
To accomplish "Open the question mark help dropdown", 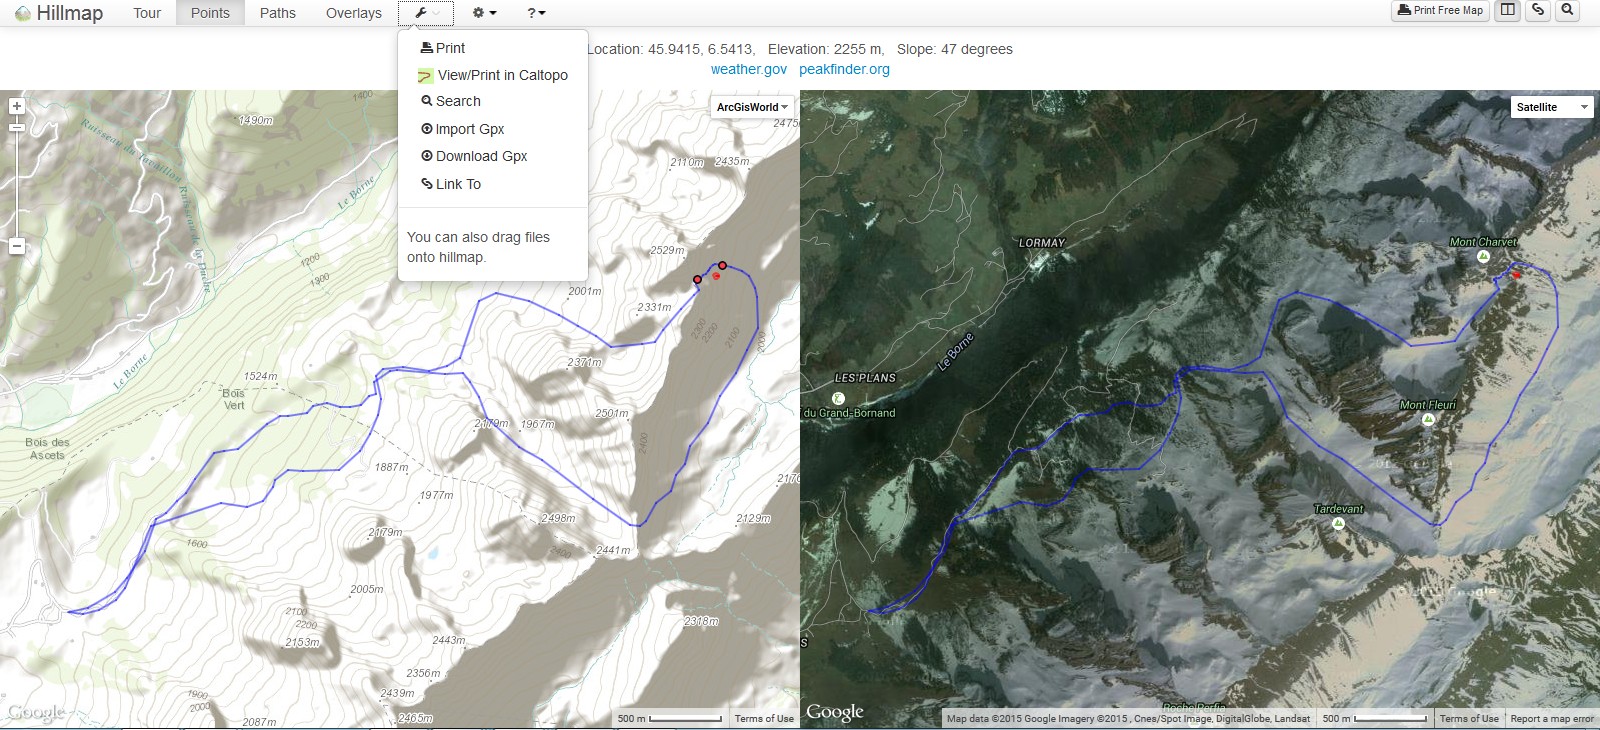I will (x=536, y=13).
